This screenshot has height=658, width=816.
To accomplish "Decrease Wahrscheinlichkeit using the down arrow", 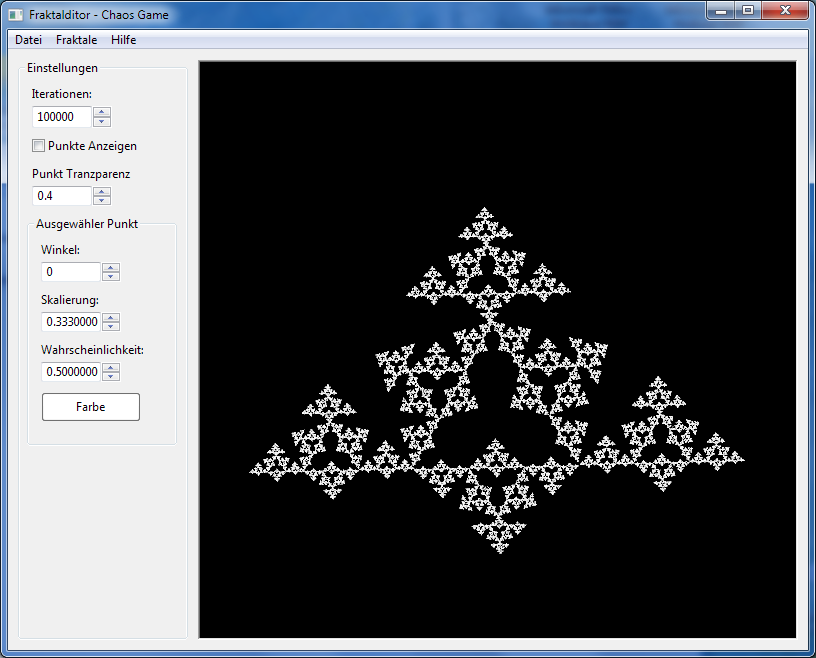I will click(111, 377).
